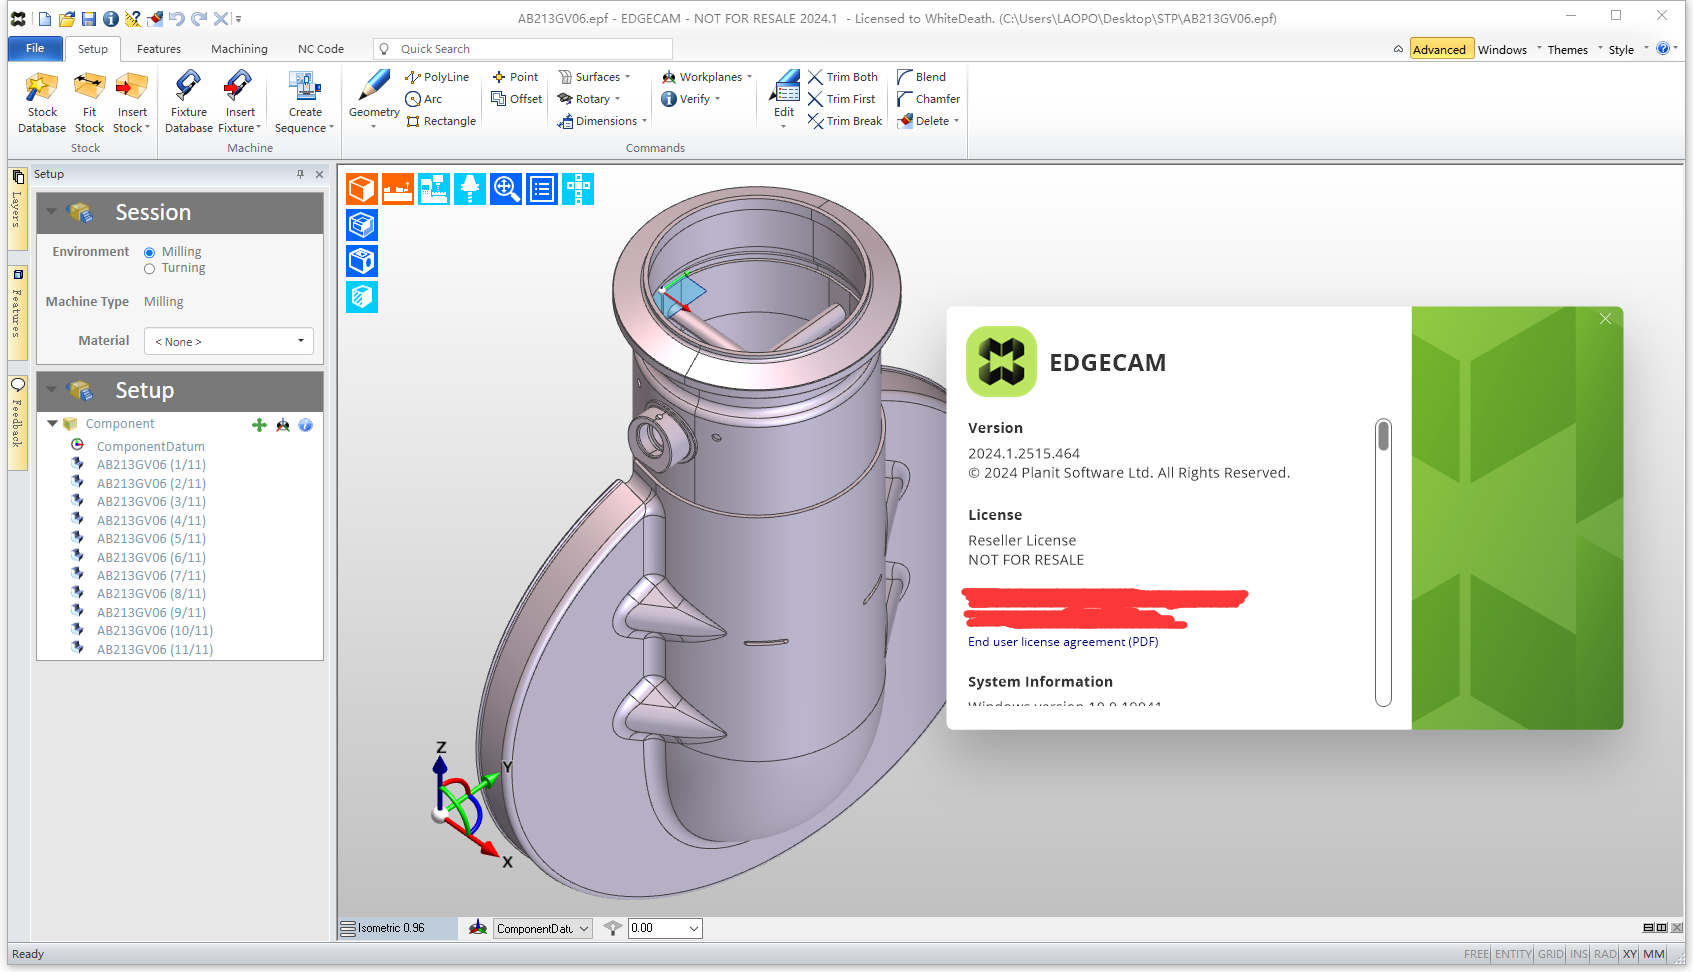The width and height of the screenshot is (1693, 972).
Task: Select Arc drawing command
Action: point(424,99)
